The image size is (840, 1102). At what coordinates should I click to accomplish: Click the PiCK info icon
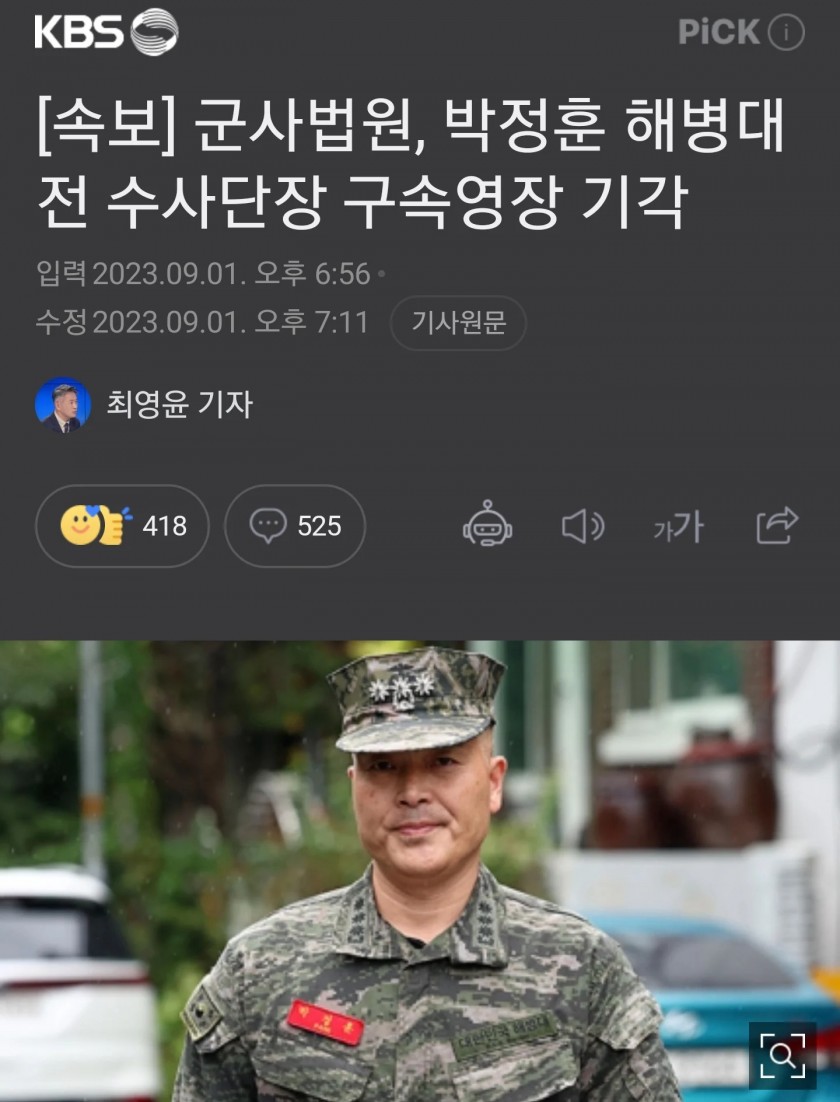click(x=785, y=32)
